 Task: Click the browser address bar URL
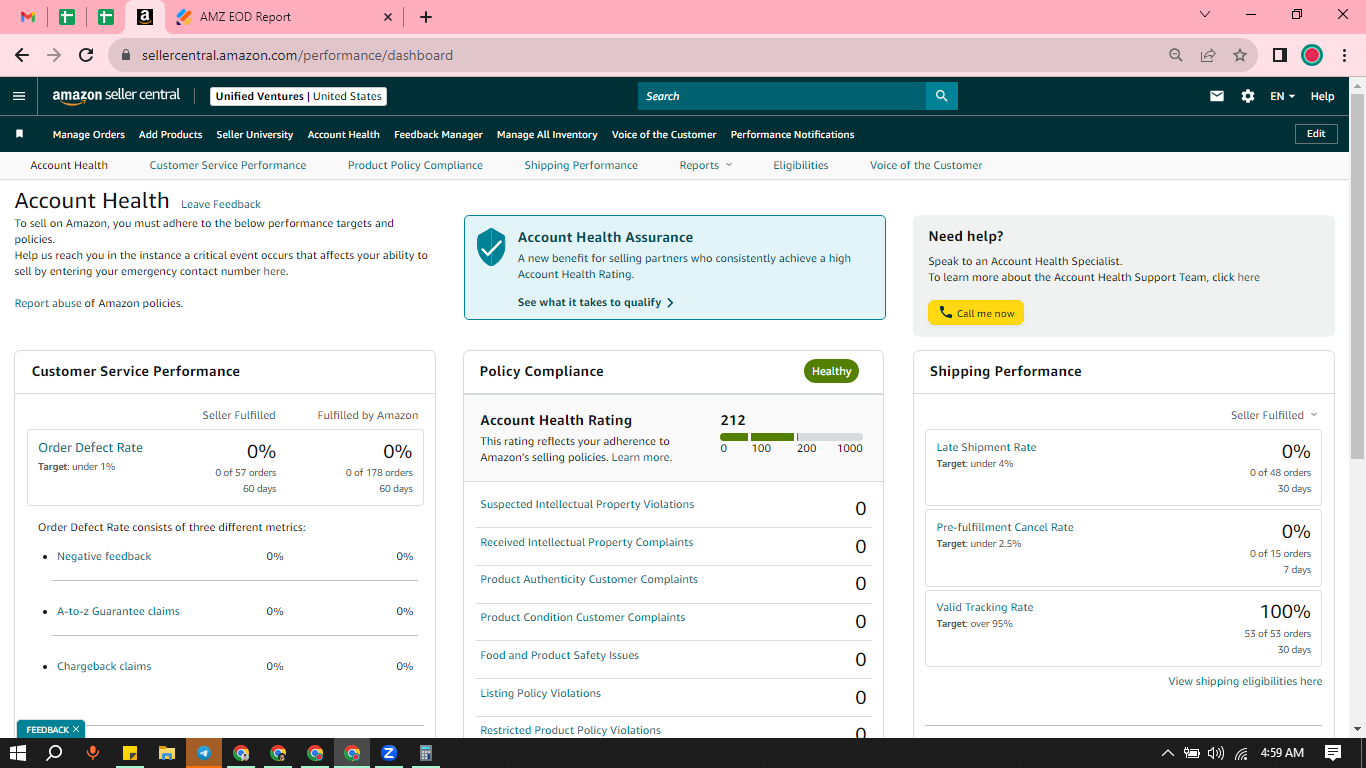(297, 55)
